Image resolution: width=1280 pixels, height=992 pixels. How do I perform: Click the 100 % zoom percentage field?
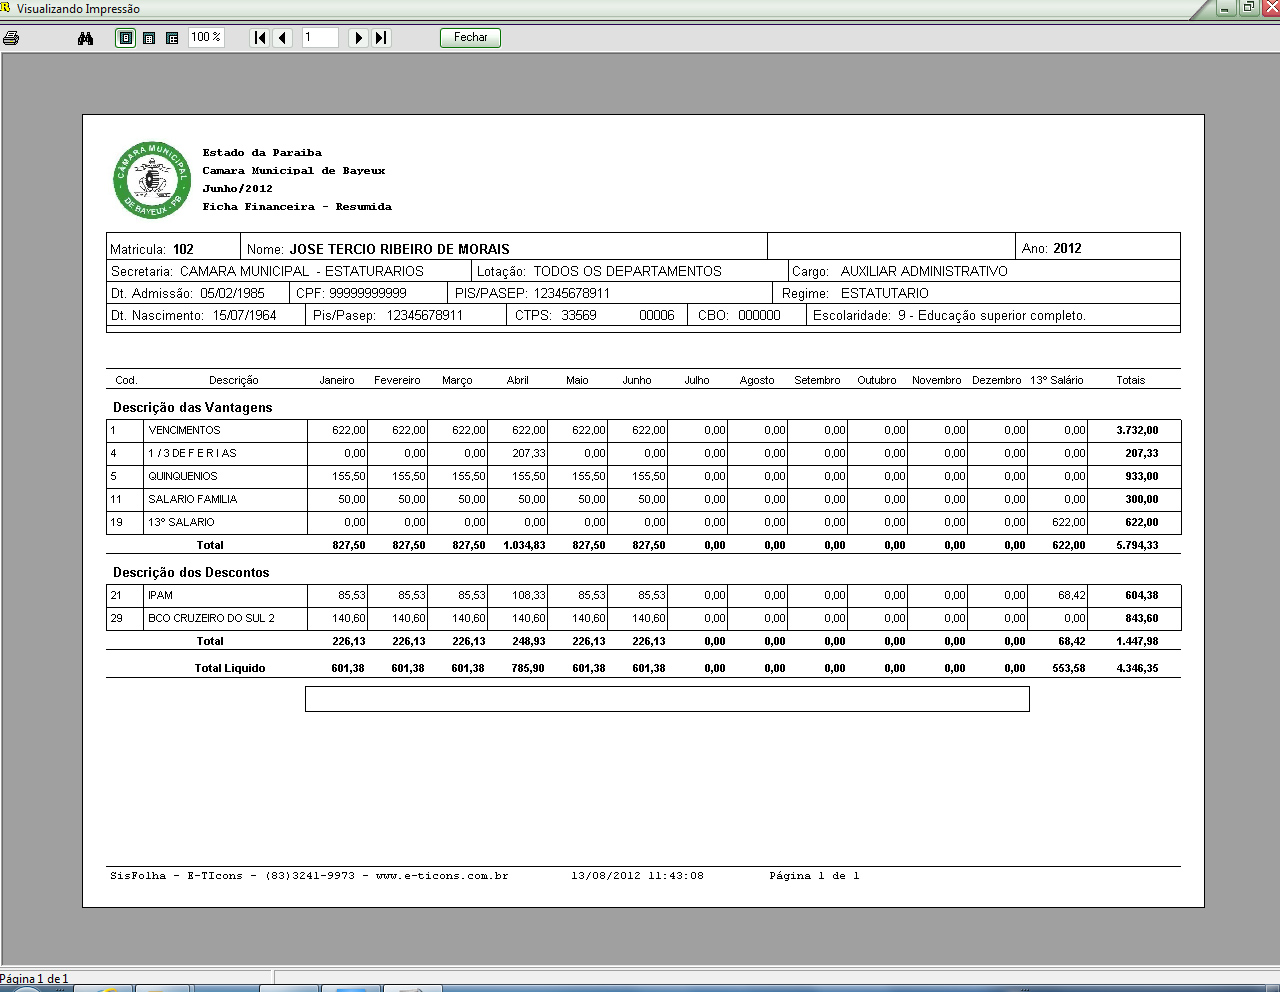(x=206, y=38)
